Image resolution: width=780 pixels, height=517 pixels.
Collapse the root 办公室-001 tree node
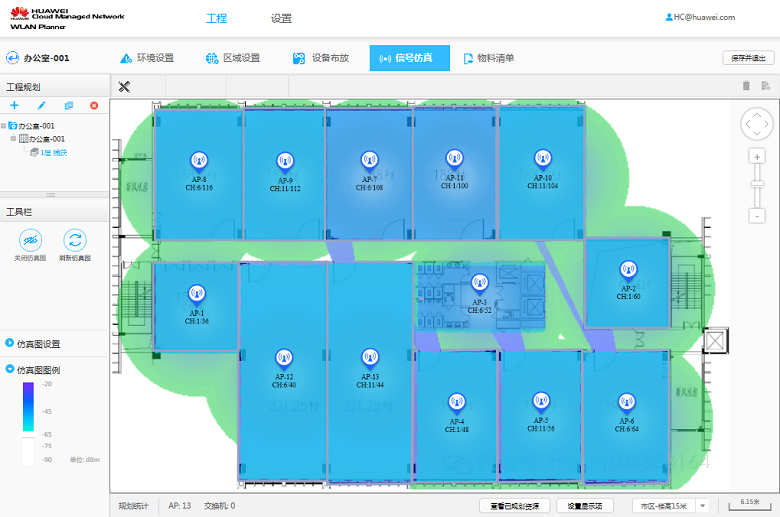[3, 126]
